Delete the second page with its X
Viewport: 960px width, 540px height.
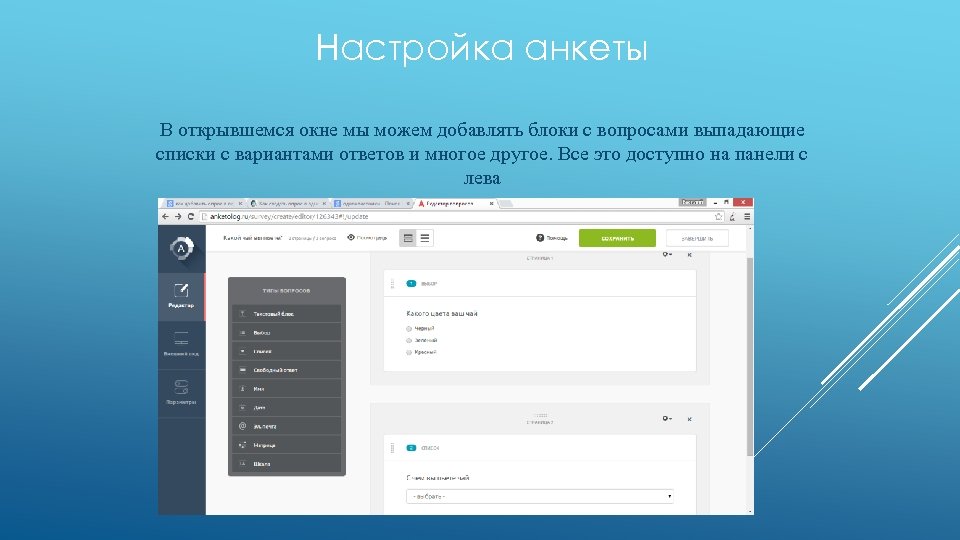click(689, 419)
